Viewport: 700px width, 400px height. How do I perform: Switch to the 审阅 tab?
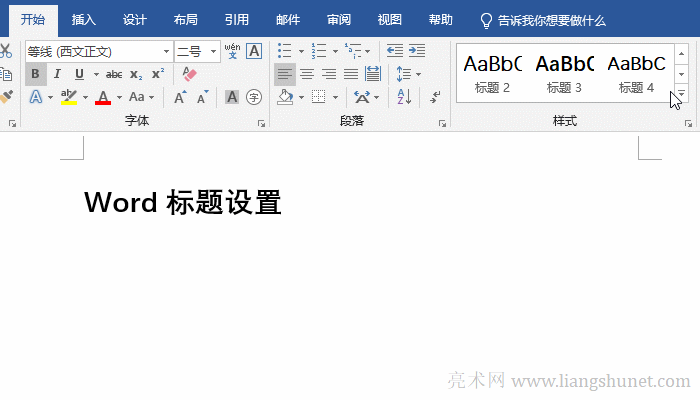[339, 20]
